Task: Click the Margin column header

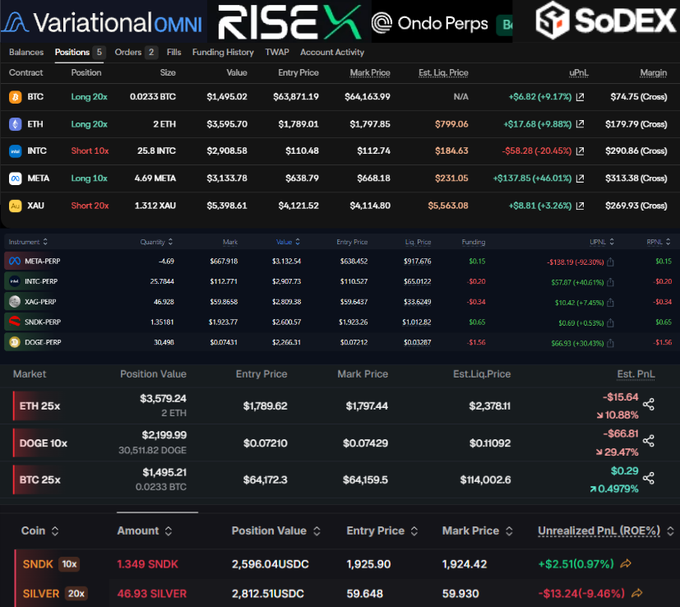Action: click(x=653, y=73)
